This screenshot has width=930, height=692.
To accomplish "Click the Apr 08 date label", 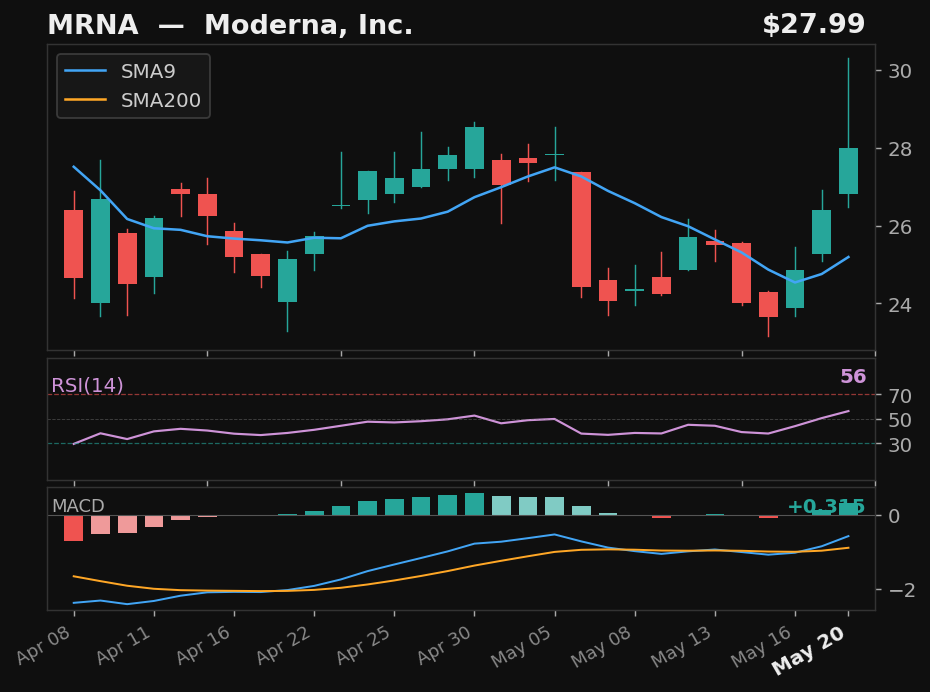I will pyautogui.click(x=44, y=645).
